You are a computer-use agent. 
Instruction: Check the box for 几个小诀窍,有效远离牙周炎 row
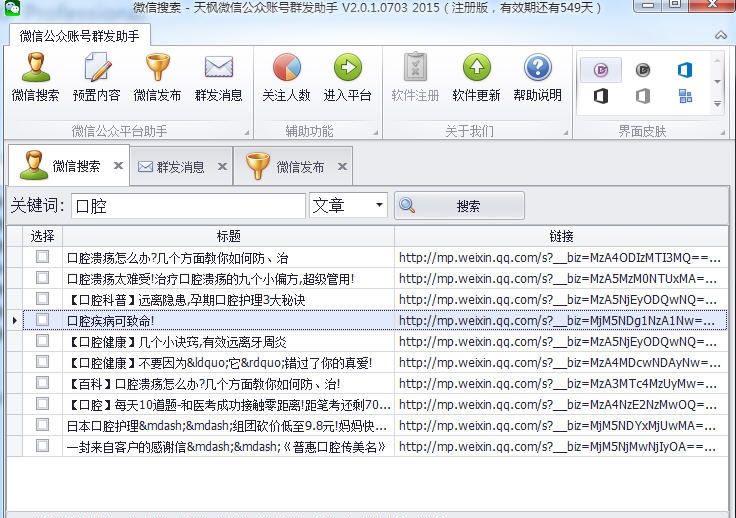click(x=42, y=341)
